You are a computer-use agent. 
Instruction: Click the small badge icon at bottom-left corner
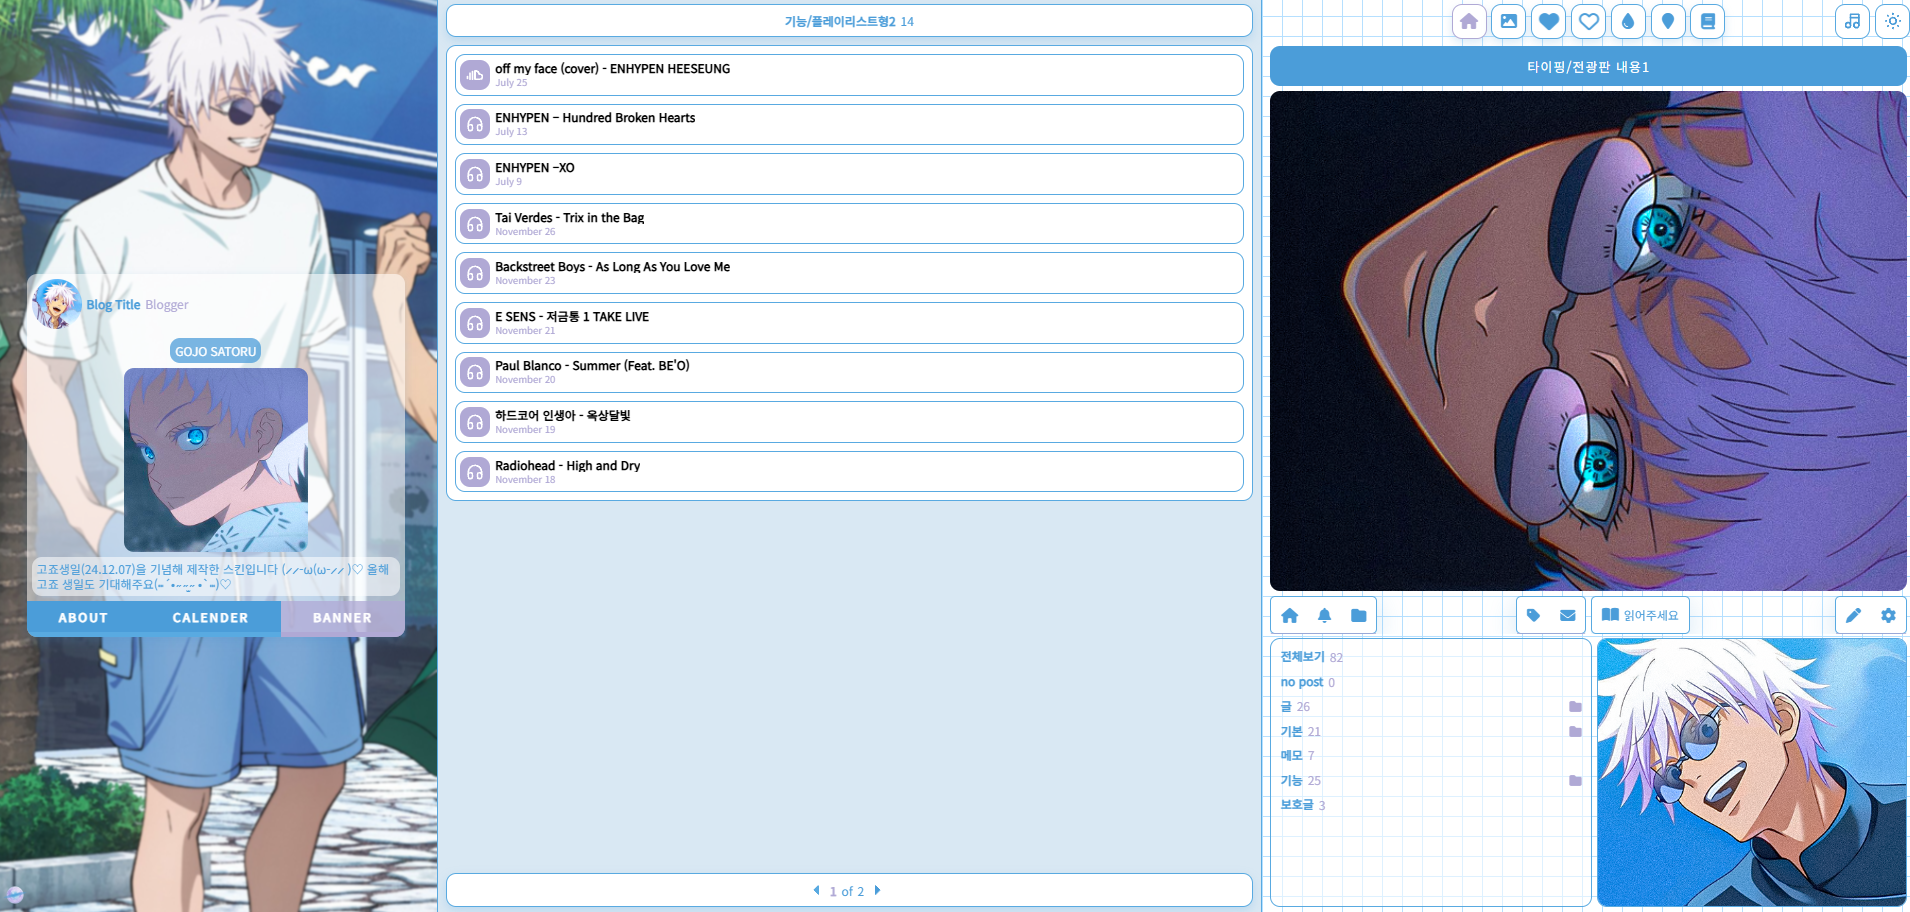15,895
